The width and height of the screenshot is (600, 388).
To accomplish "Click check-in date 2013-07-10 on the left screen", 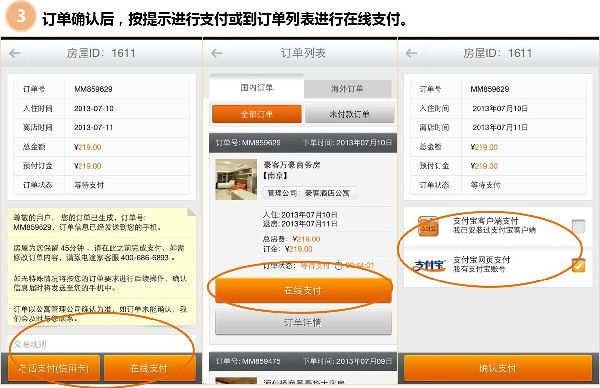I will tap(94, 109).
